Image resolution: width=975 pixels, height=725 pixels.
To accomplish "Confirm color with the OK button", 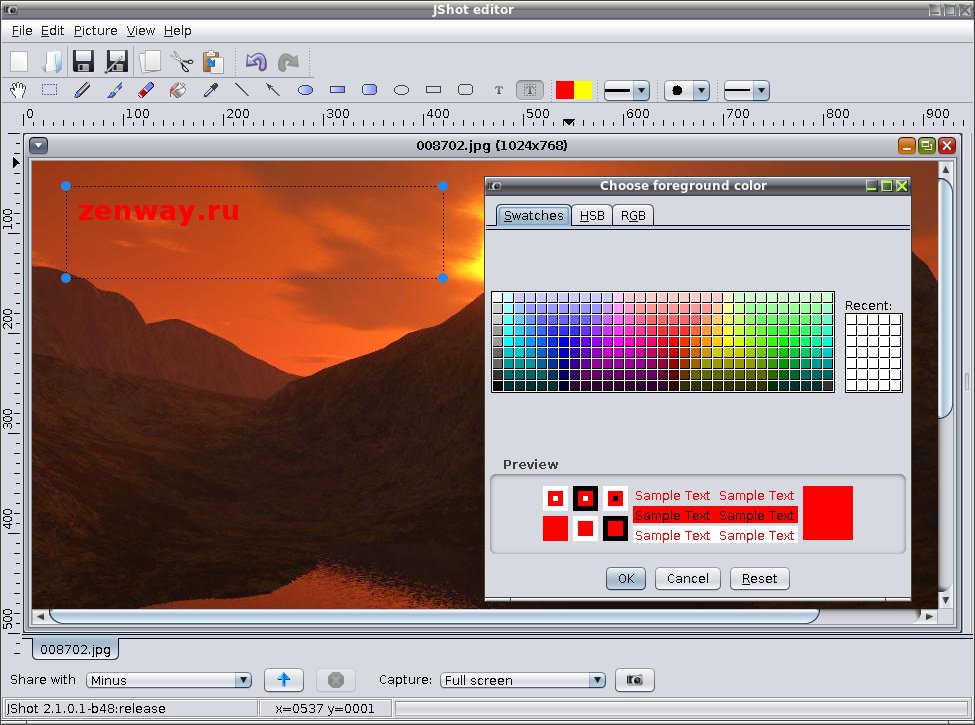I will [626, 579].
